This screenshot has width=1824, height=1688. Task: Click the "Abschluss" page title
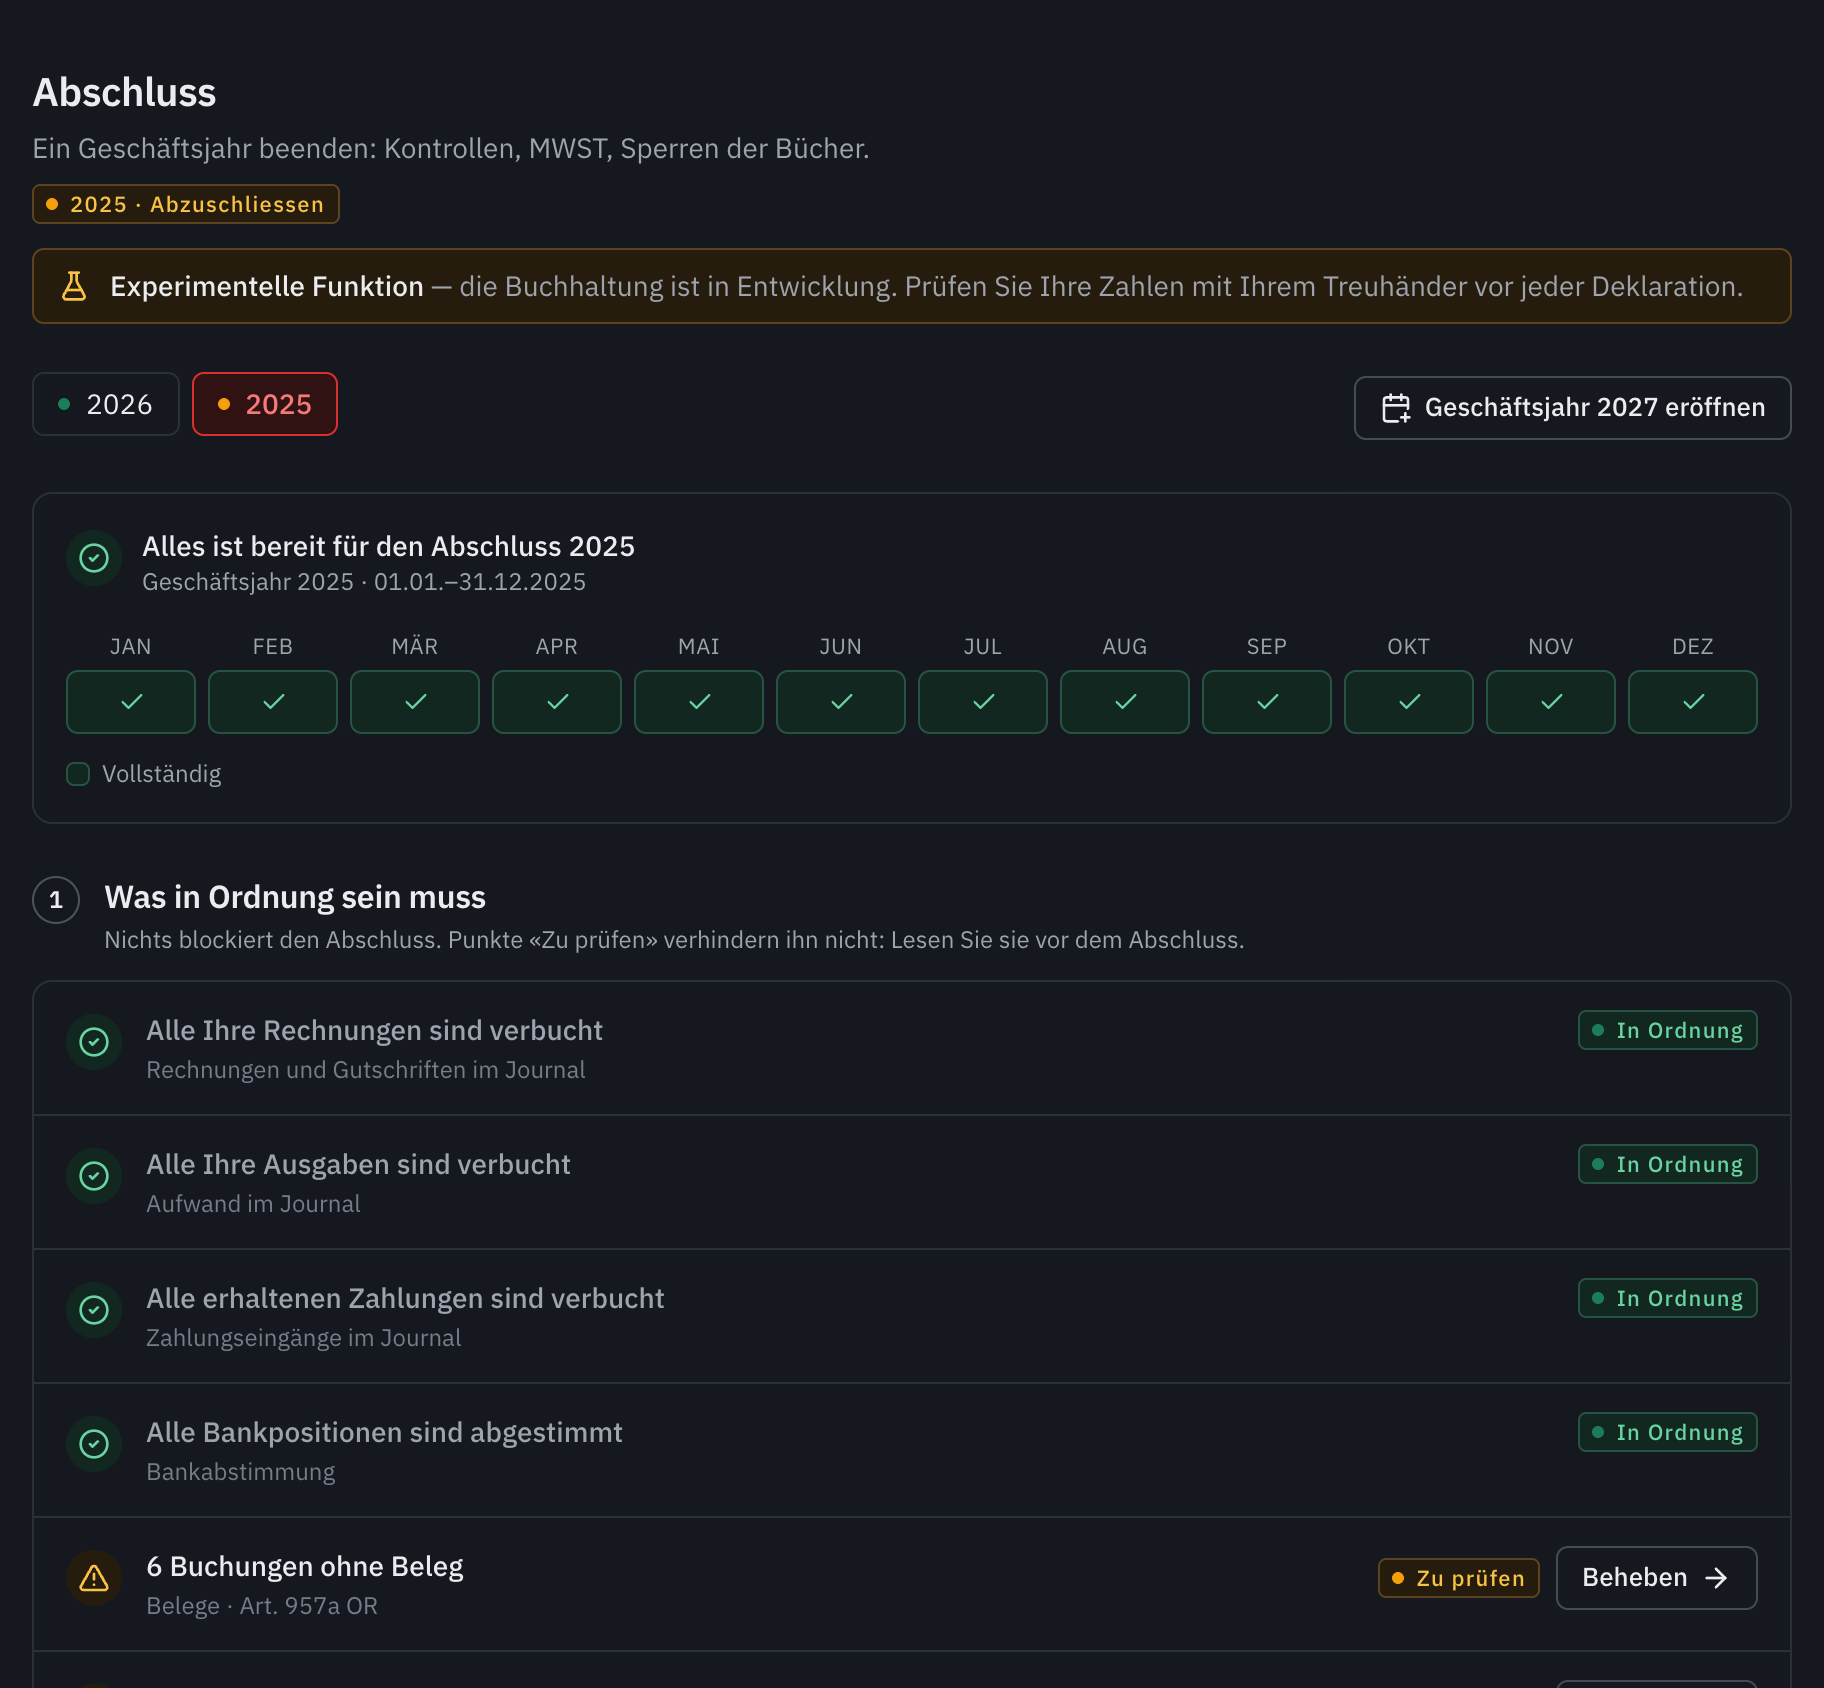125,93
